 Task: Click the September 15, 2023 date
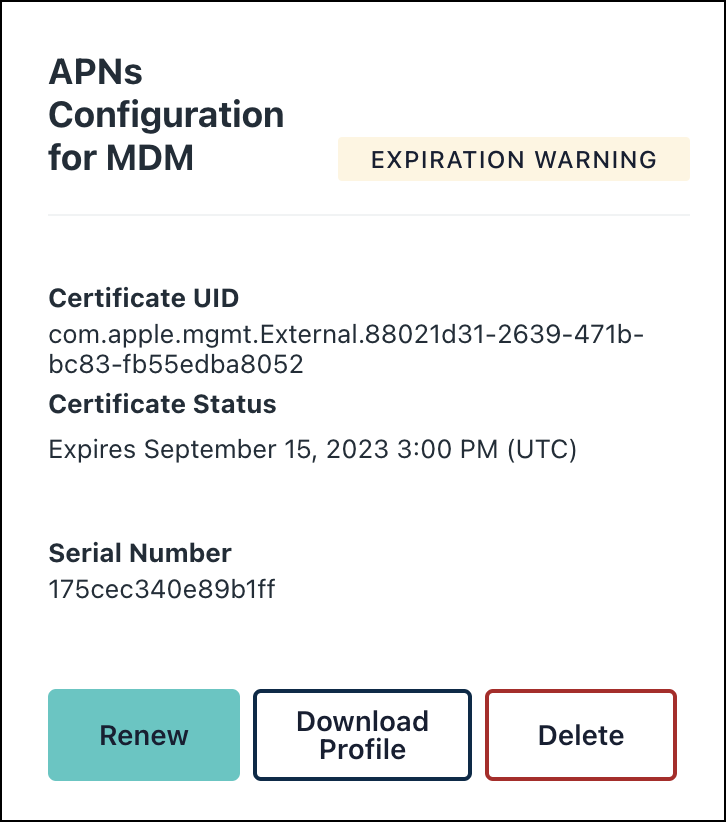(264, 450)
